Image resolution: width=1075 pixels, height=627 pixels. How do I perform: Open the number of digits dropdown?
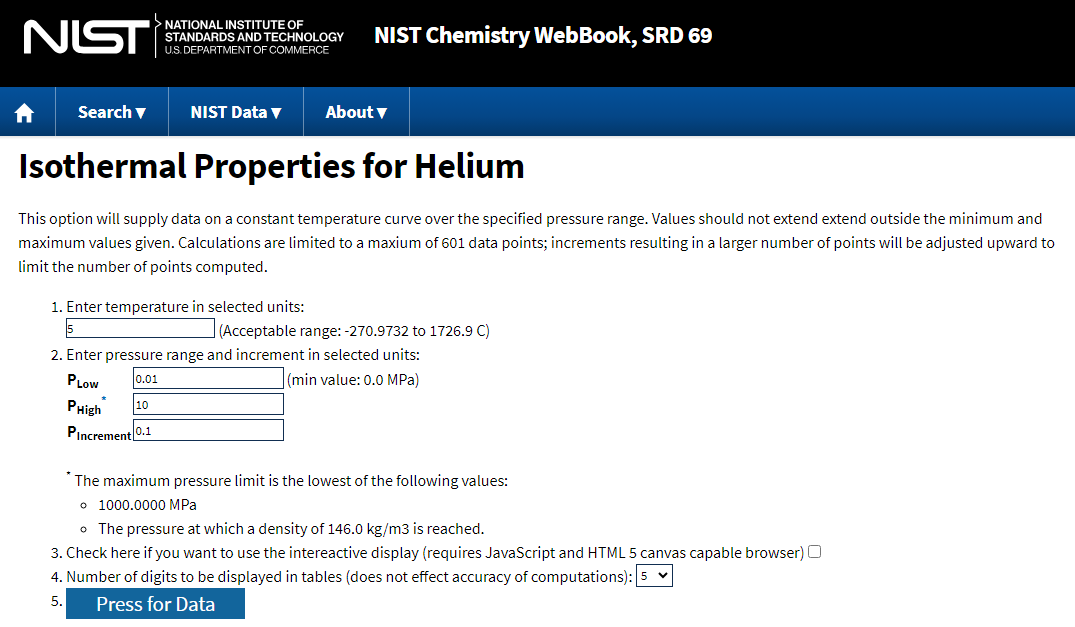[x=654, y=576]
